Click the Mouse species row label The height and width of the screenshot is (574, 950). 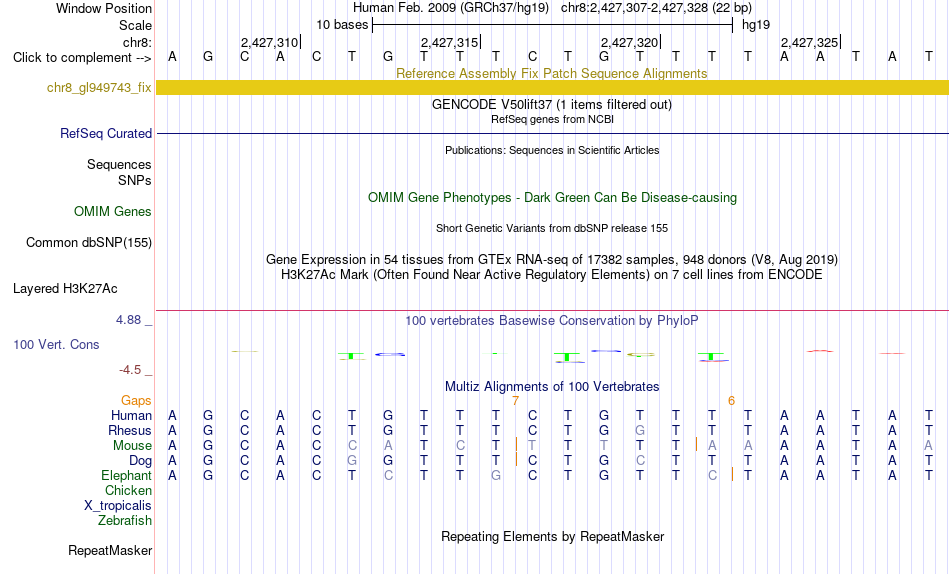pos(132,446)
